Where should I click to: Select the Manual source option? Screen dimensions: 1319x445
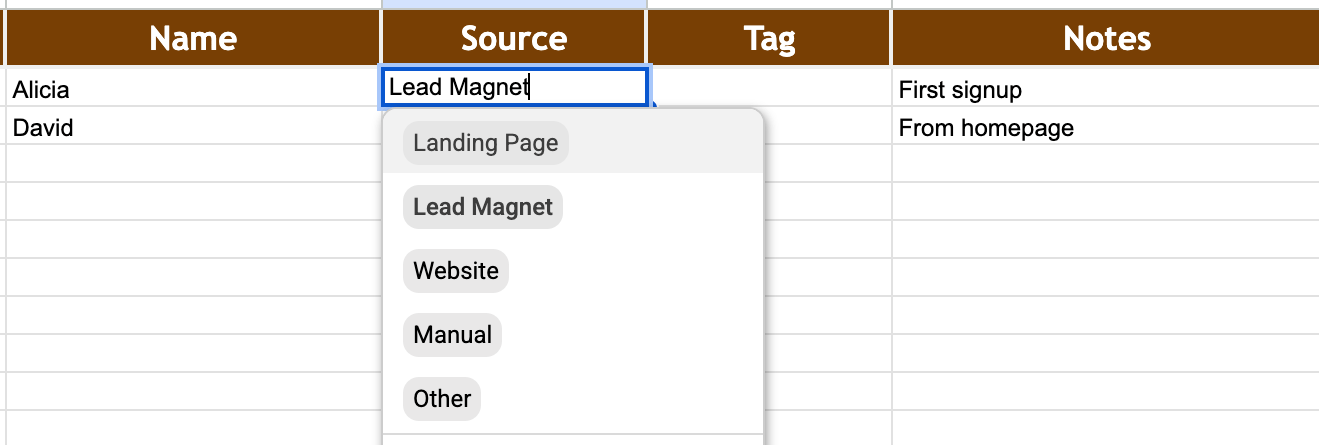[452, 335]
